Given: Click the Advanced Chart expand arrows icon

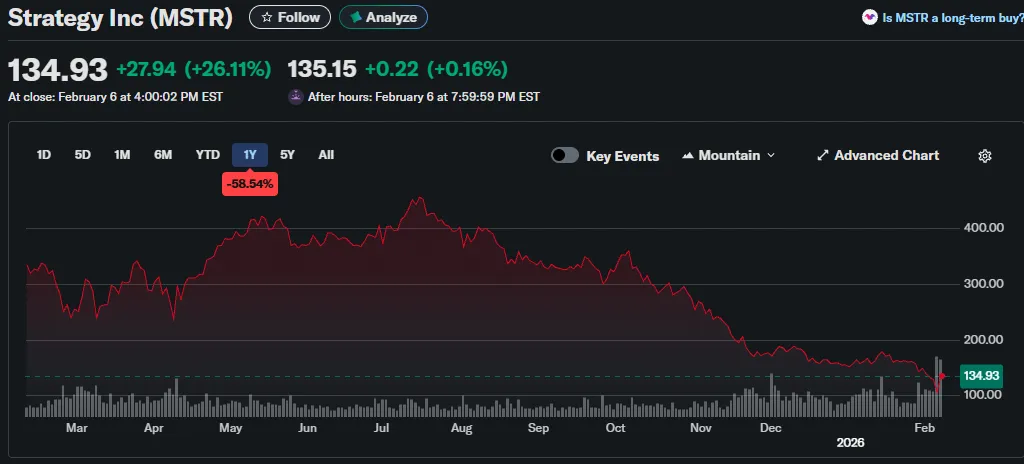Looking at the screenshot, I should pyautogui.click(x=823, y=156).
